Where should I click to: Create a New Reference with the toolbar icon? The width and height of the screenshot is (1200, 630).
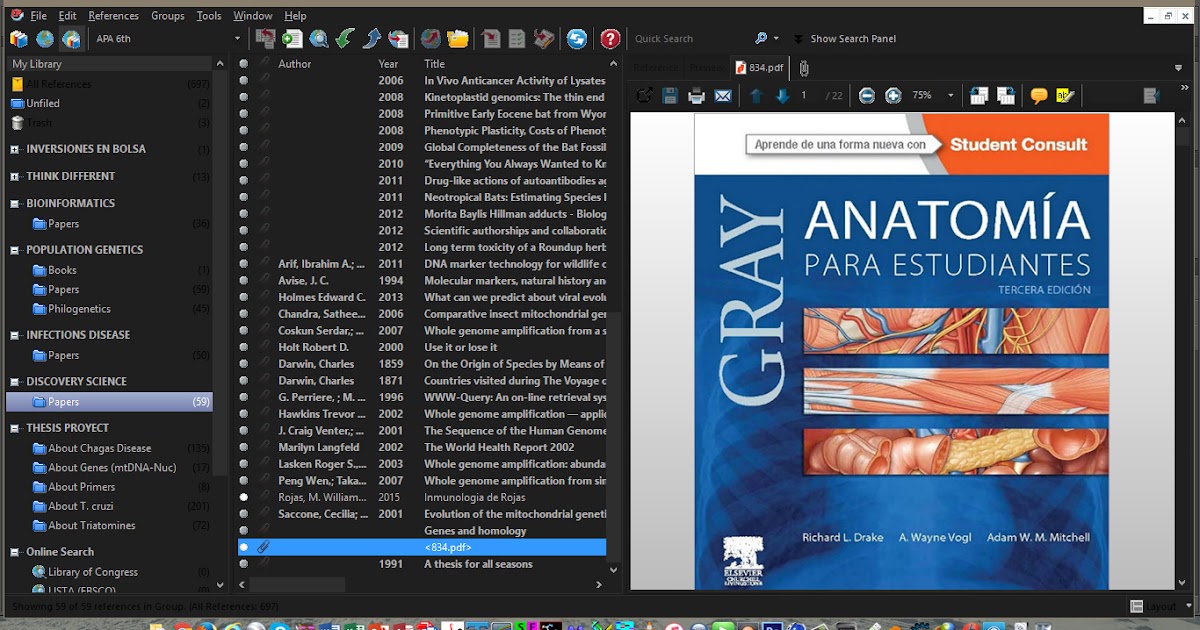pos(292,39)
